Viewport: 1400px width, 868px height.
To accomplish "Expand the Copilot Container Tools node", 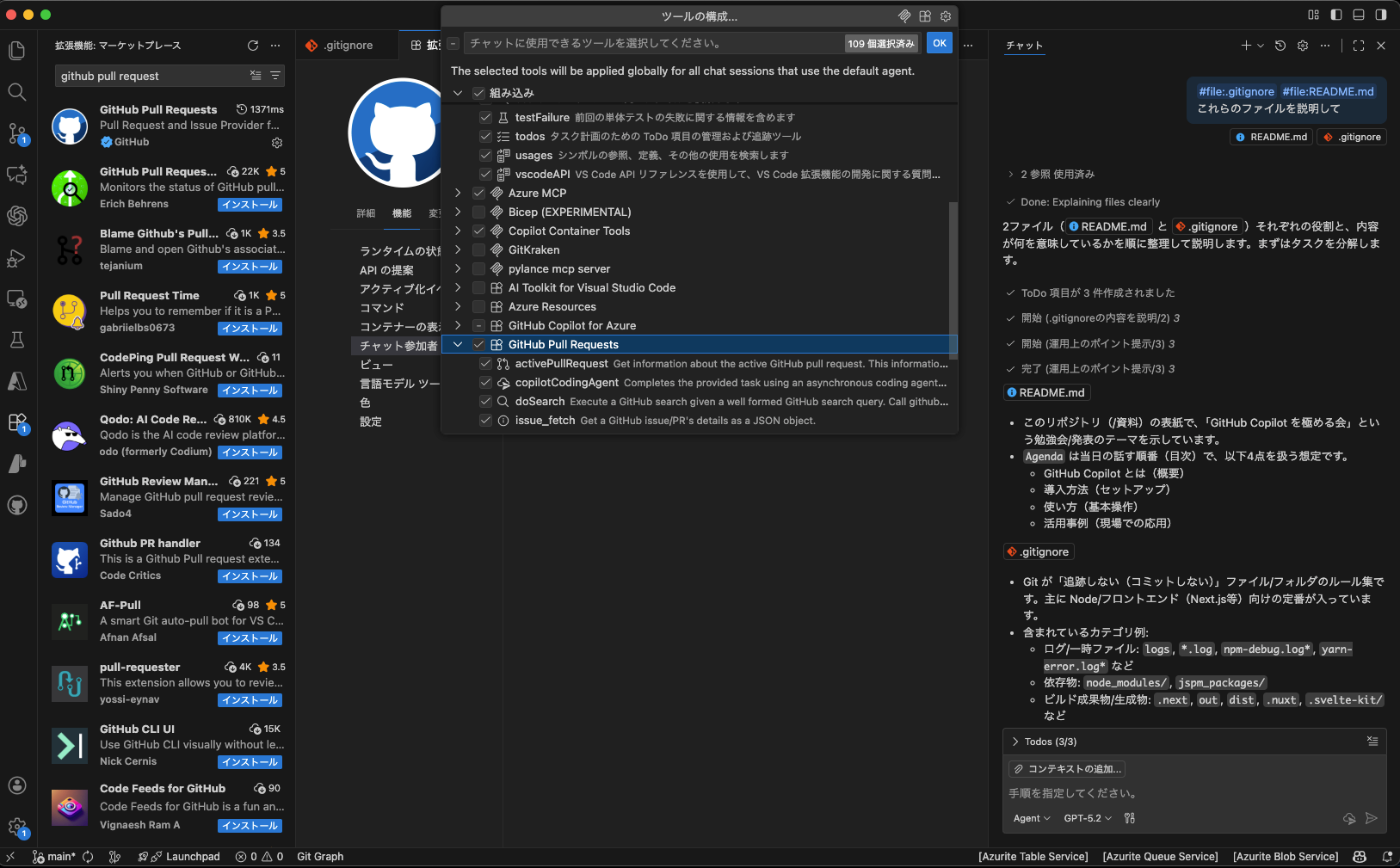I will (458, 231).
